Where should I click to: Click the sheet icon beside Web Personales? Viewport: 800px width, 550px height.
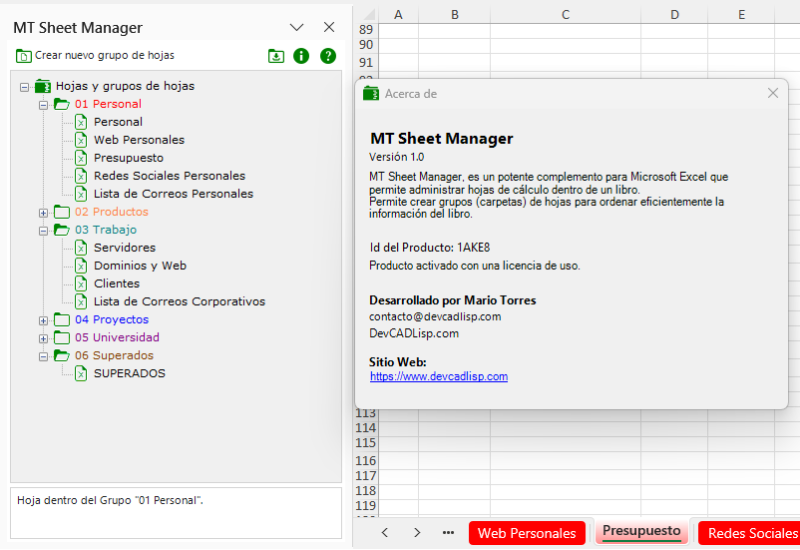click(x=81, y=140)
